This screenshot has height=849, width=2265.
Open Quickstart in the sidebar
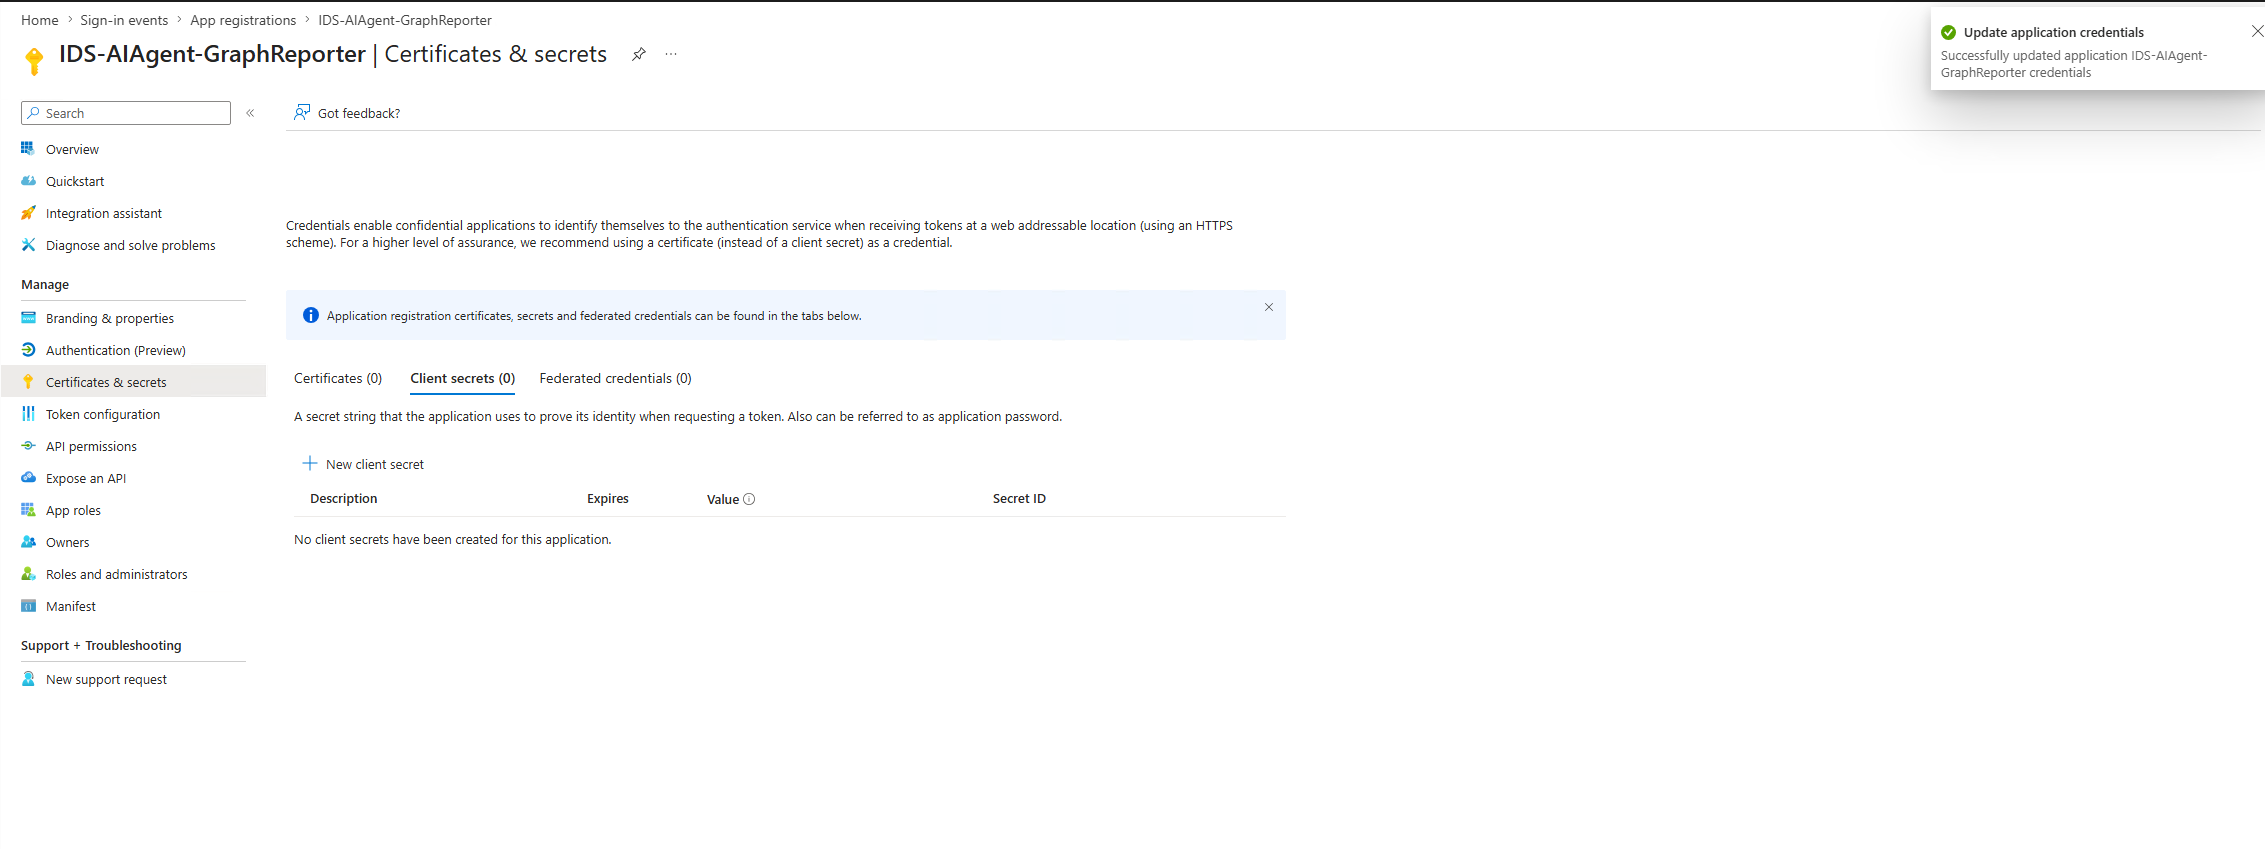click(x=75, y=181)
